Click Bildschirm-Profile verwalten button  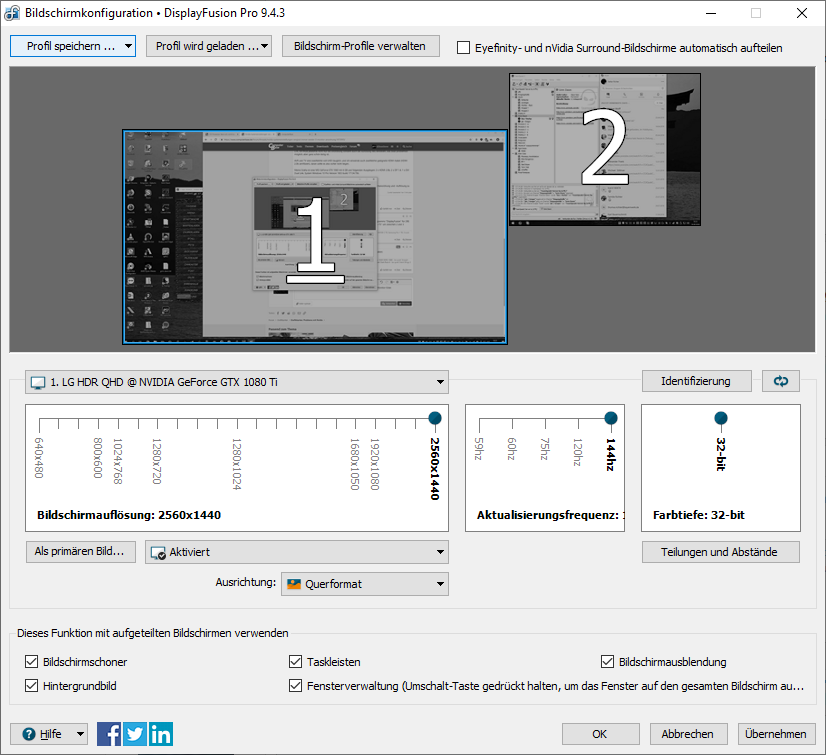pos(360,46)
